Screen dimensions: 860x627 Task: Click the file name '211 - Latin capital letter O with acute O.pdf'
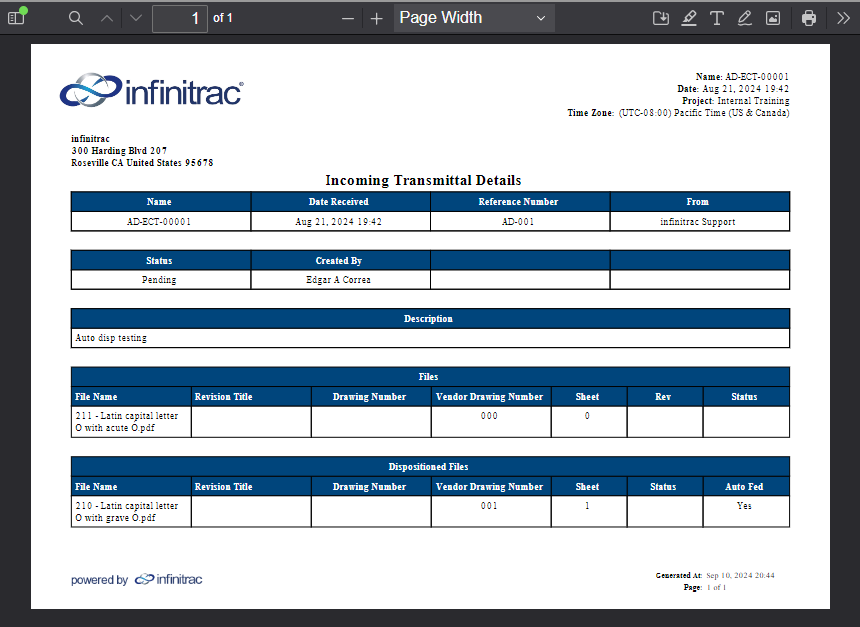(x=127, y=422)
